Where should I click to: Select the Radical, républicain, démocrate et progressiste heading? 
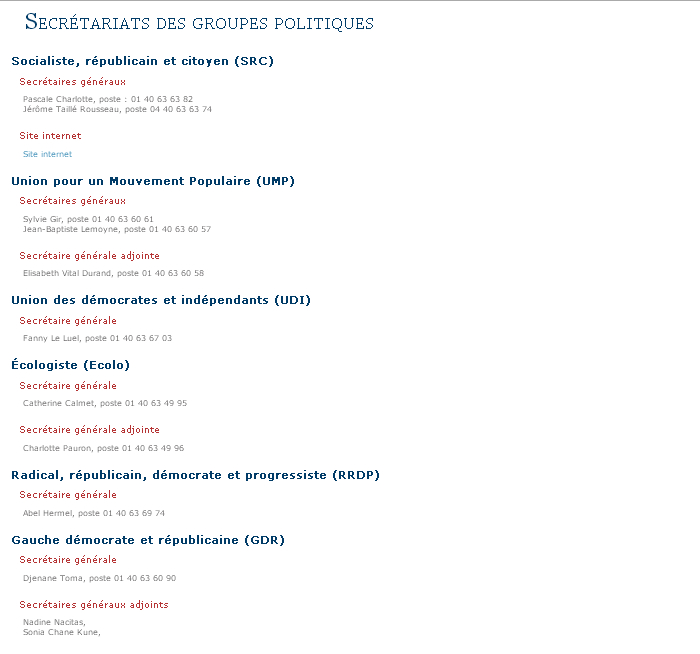coord(196,475)
